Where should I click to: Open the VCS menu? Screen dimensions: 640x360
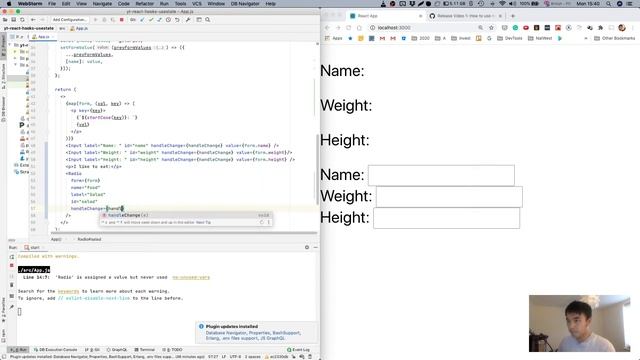click(x=197, y=4)
